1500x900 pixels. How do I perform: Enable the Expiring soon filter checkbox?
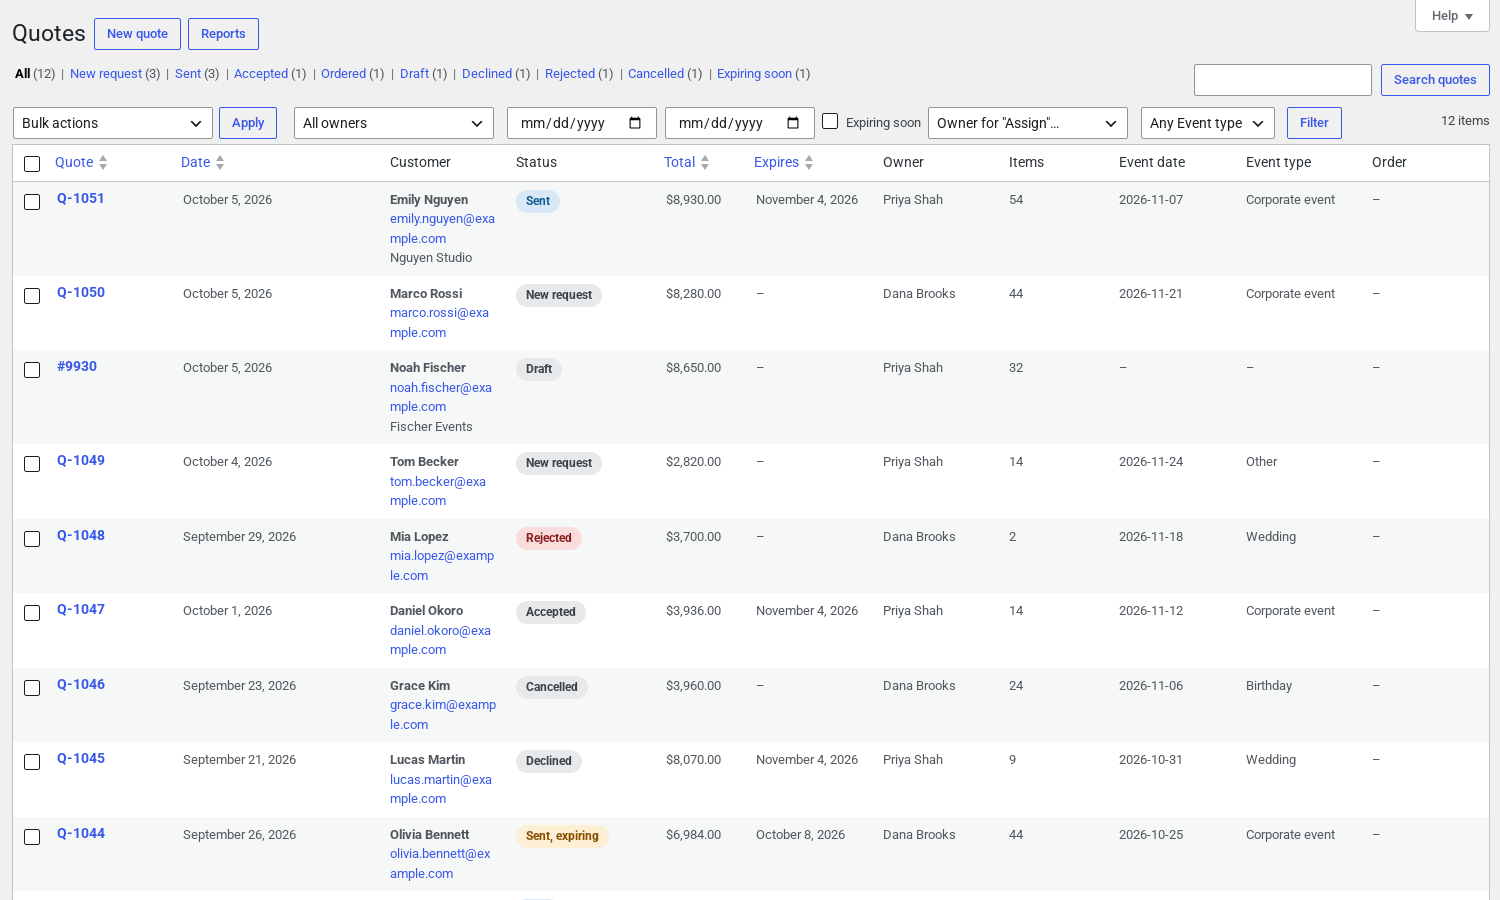(x=830, y=121)
